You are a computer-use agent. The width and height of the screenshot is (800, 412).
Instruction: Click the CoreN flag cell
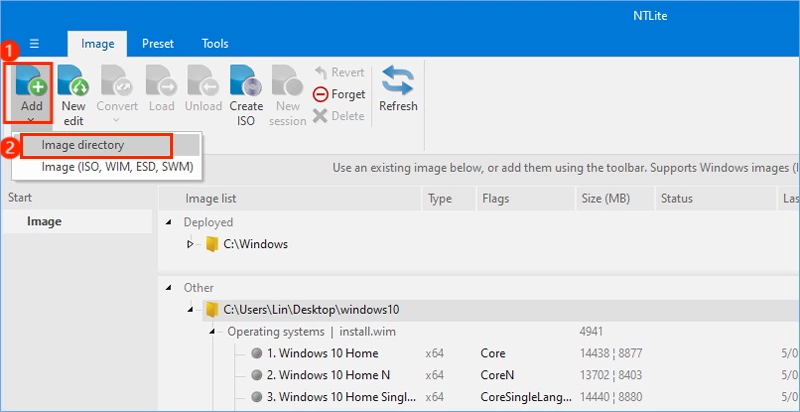[497, 375]
